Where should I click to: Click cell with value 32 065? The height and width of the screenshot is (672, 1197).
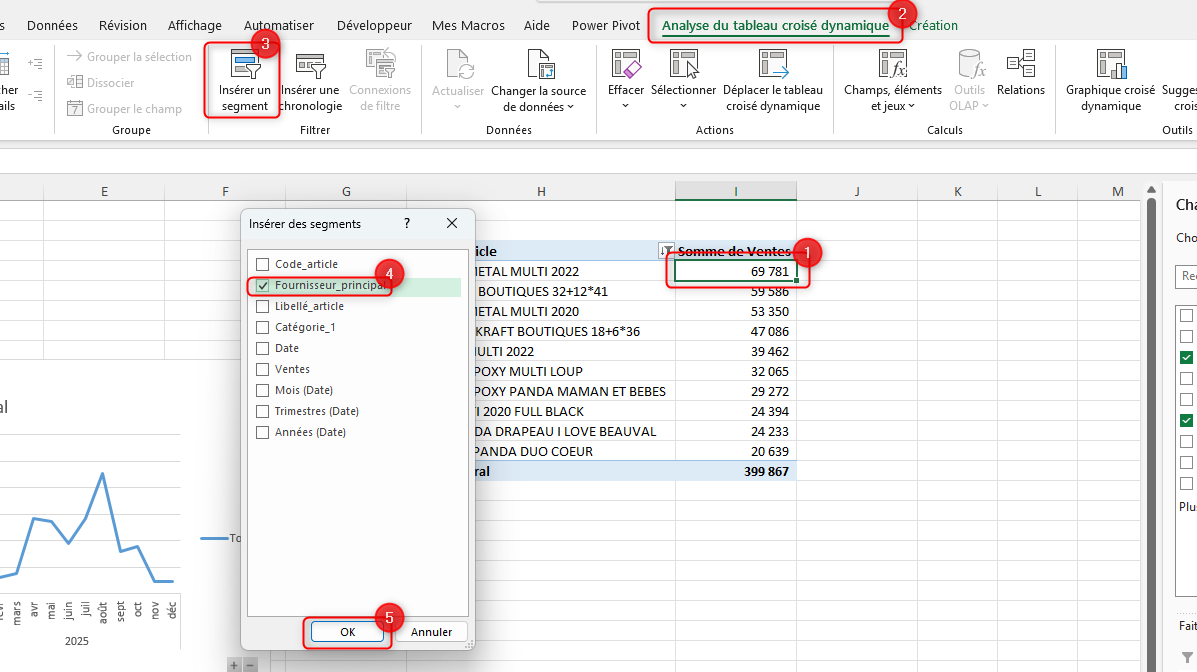tap(736, 371)
